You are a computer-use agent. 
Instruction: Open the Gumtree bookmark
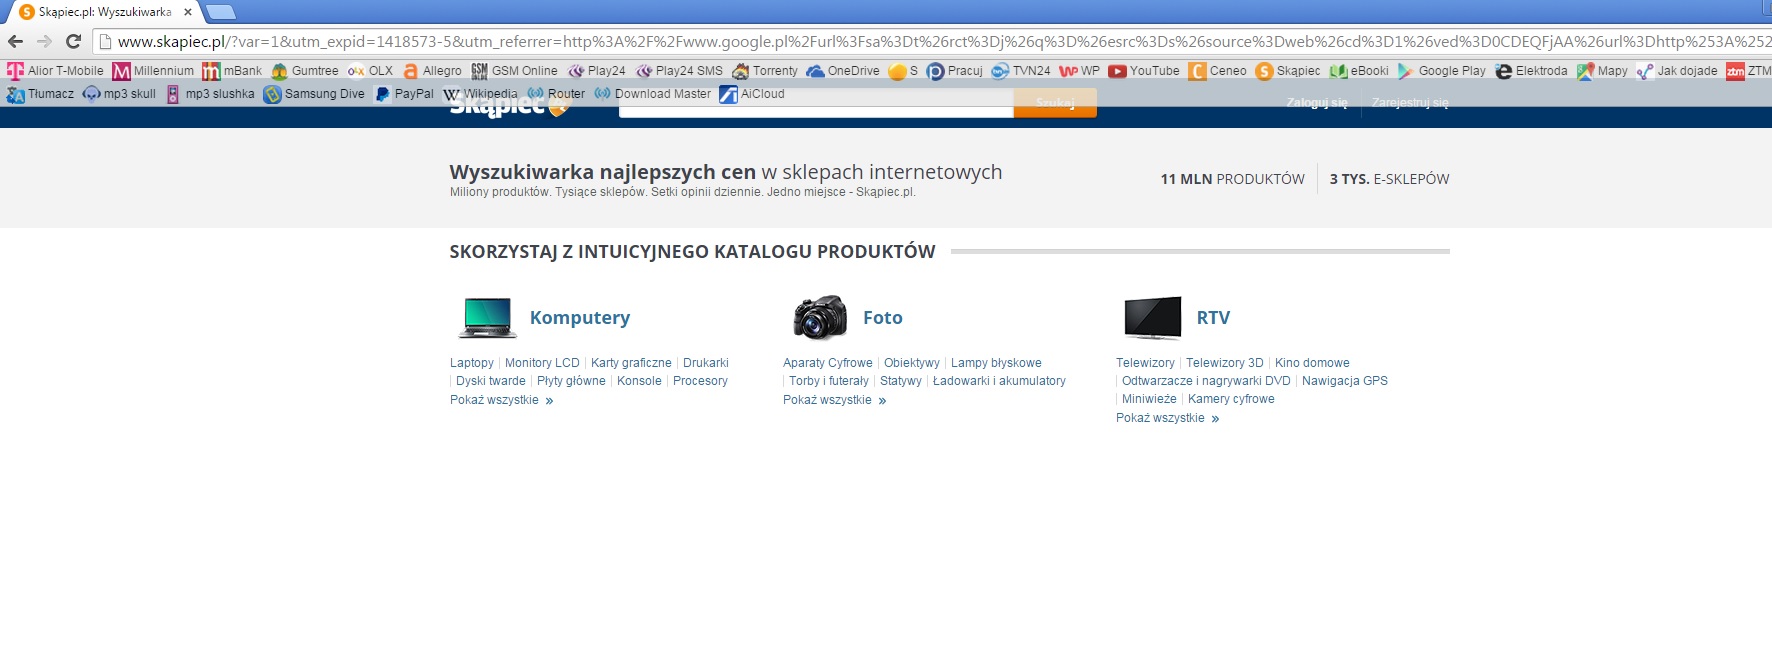(x=305, y=71)
